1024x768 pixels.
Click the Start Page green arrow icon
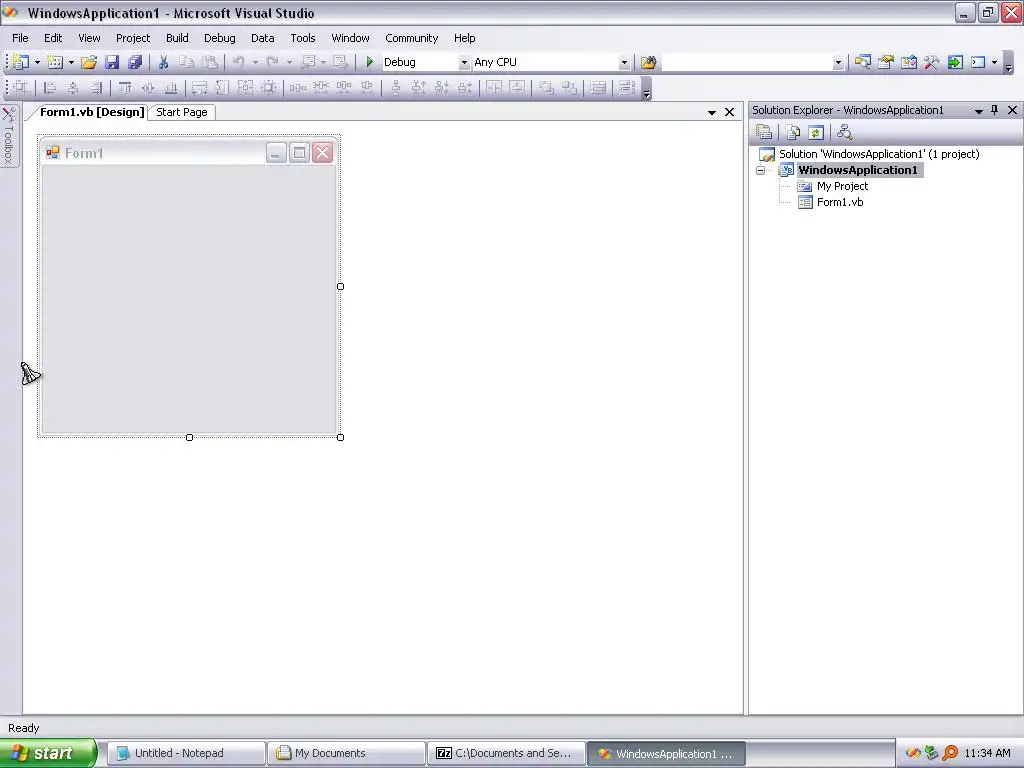pos(955,62)
